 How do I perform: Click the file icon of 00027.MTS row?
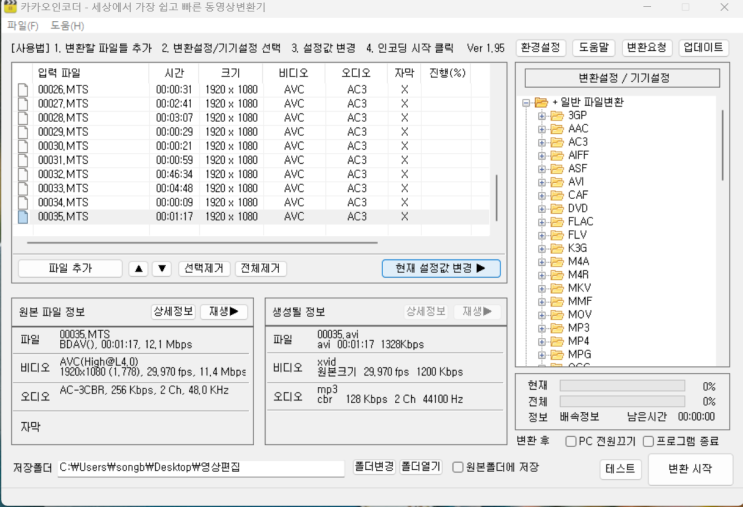coord(23,104)
